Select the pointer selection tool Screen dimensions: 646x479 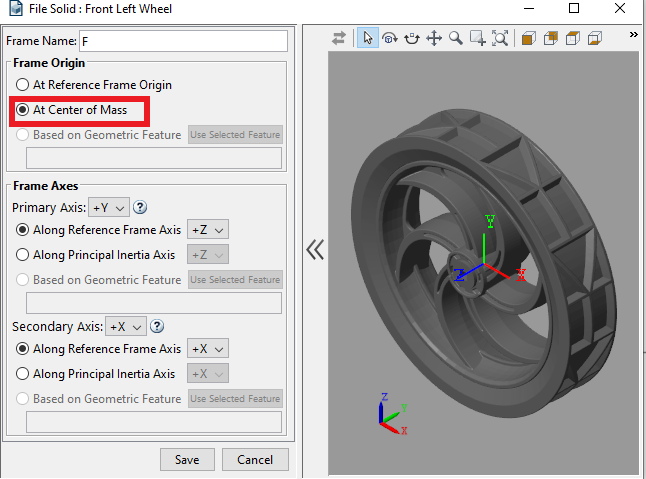tap(367, 38)
